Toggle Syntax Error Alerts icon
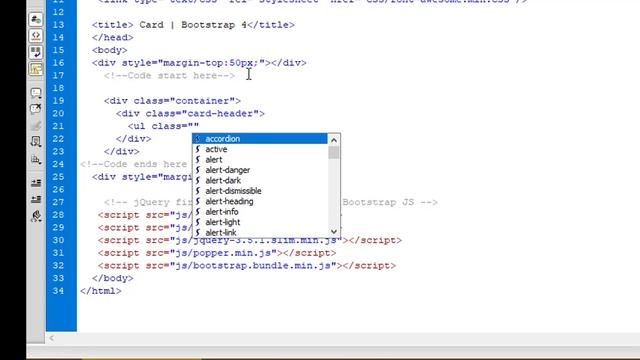640x360 pixels. pos(36,69)
